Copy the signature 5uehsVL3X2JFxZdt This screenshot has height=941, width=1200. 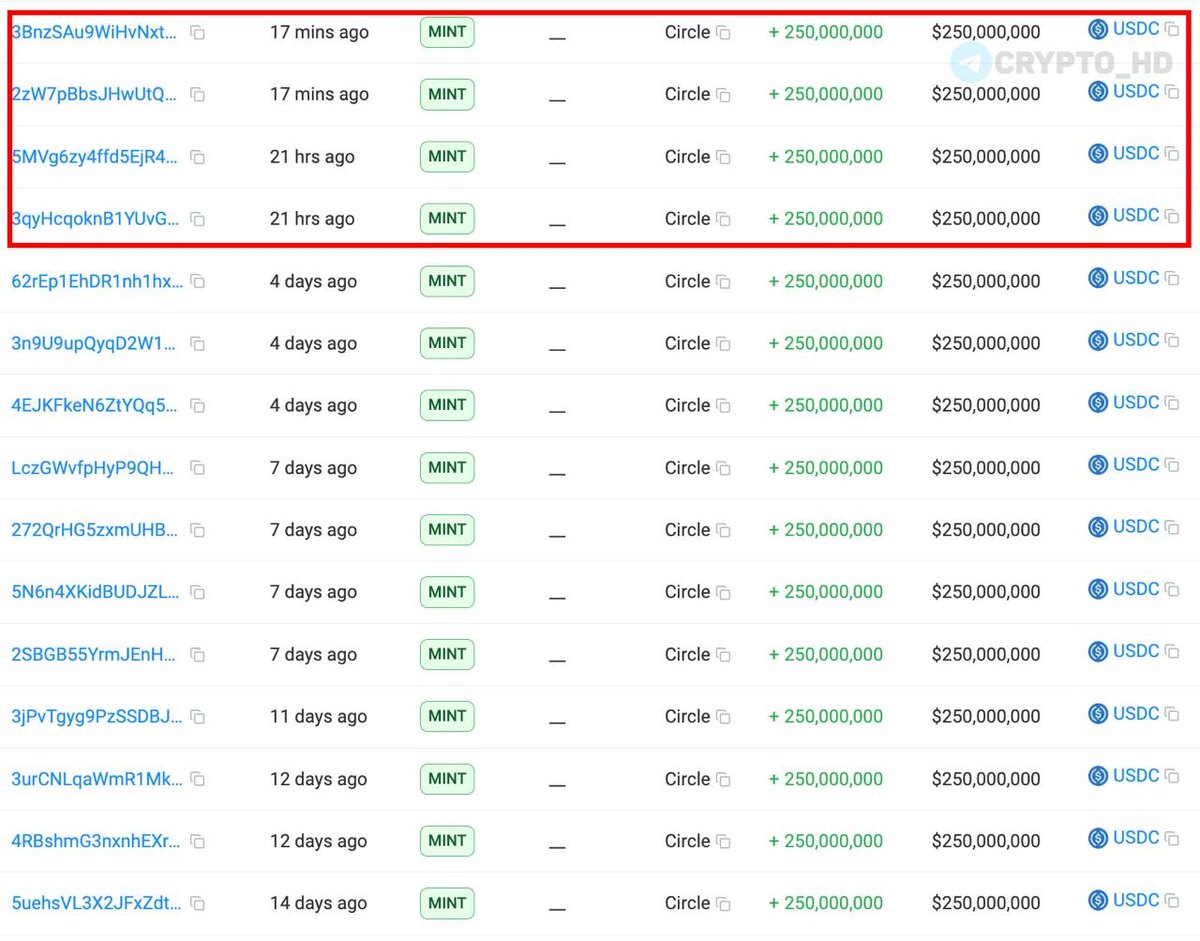[x=198, y=903]
